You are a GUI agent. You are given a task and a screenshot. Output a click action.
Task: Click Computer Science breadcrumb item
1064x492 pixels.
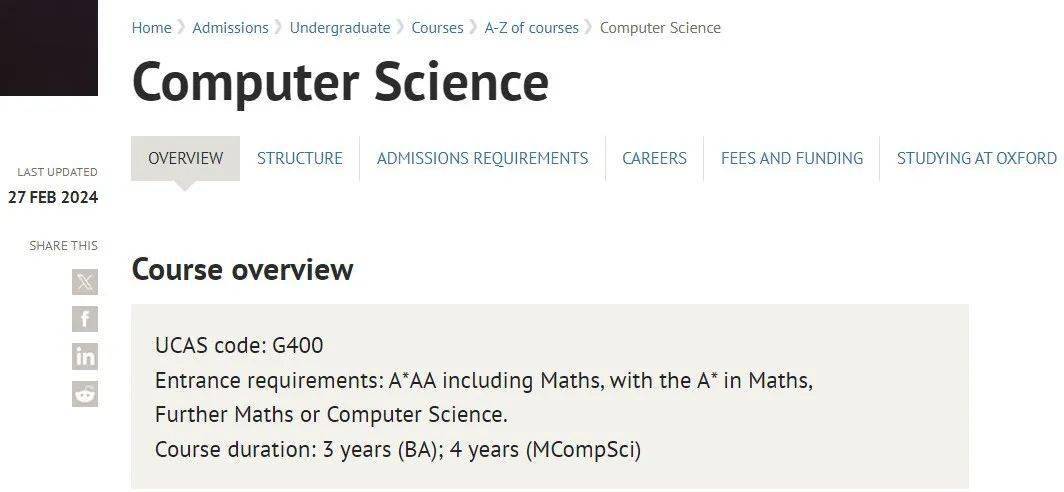(x=660, y=28)
